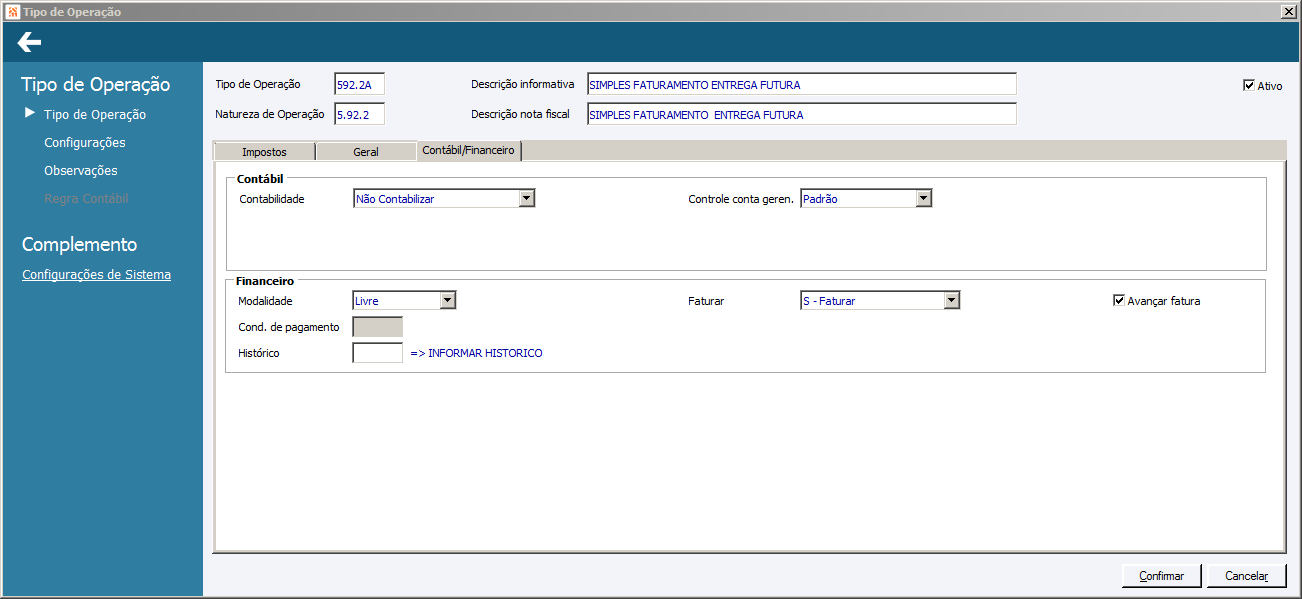Click the Natureza de Operação field
Screen dimensions: 1302x599
359,114
